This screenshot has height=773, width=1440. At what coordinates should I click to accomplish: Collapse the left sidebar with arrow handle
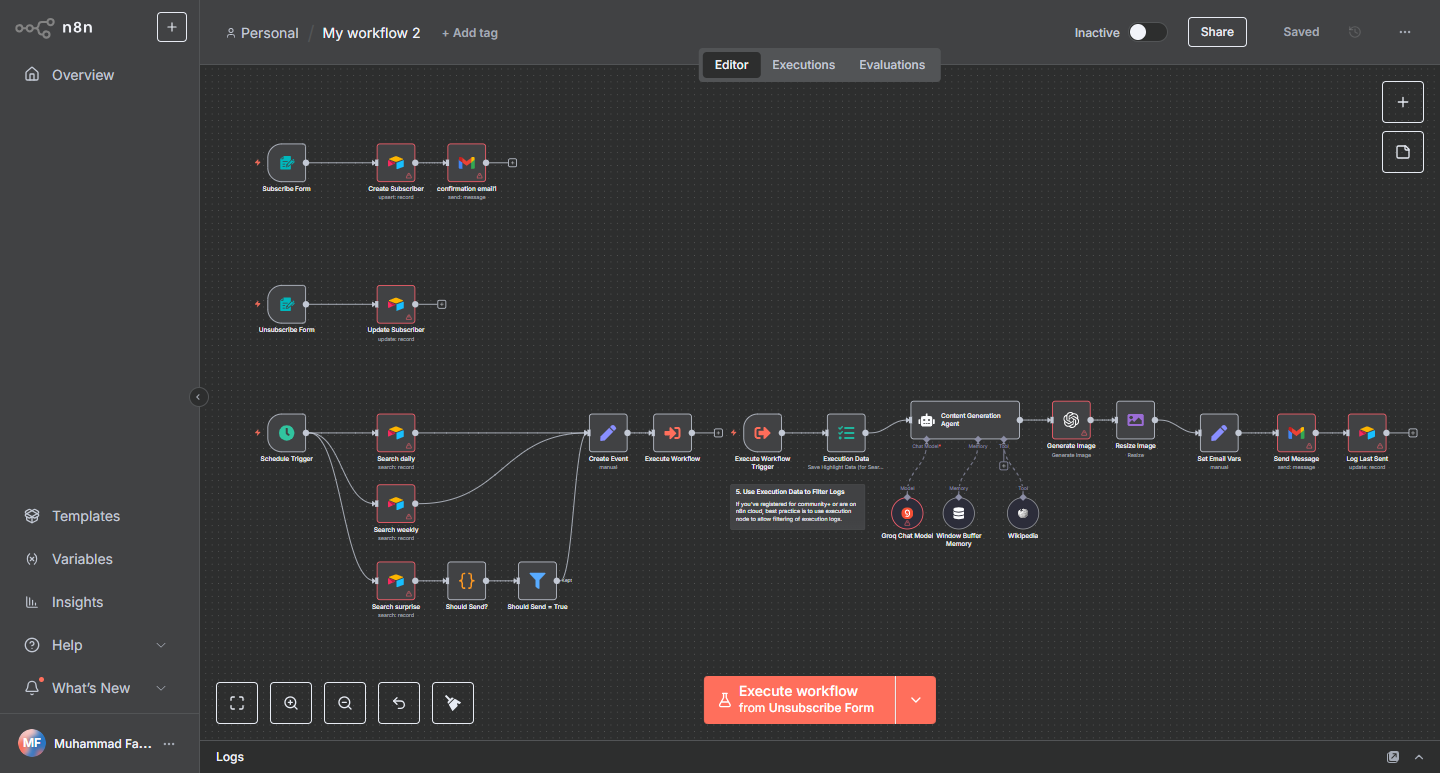click(x=198, y=397)
